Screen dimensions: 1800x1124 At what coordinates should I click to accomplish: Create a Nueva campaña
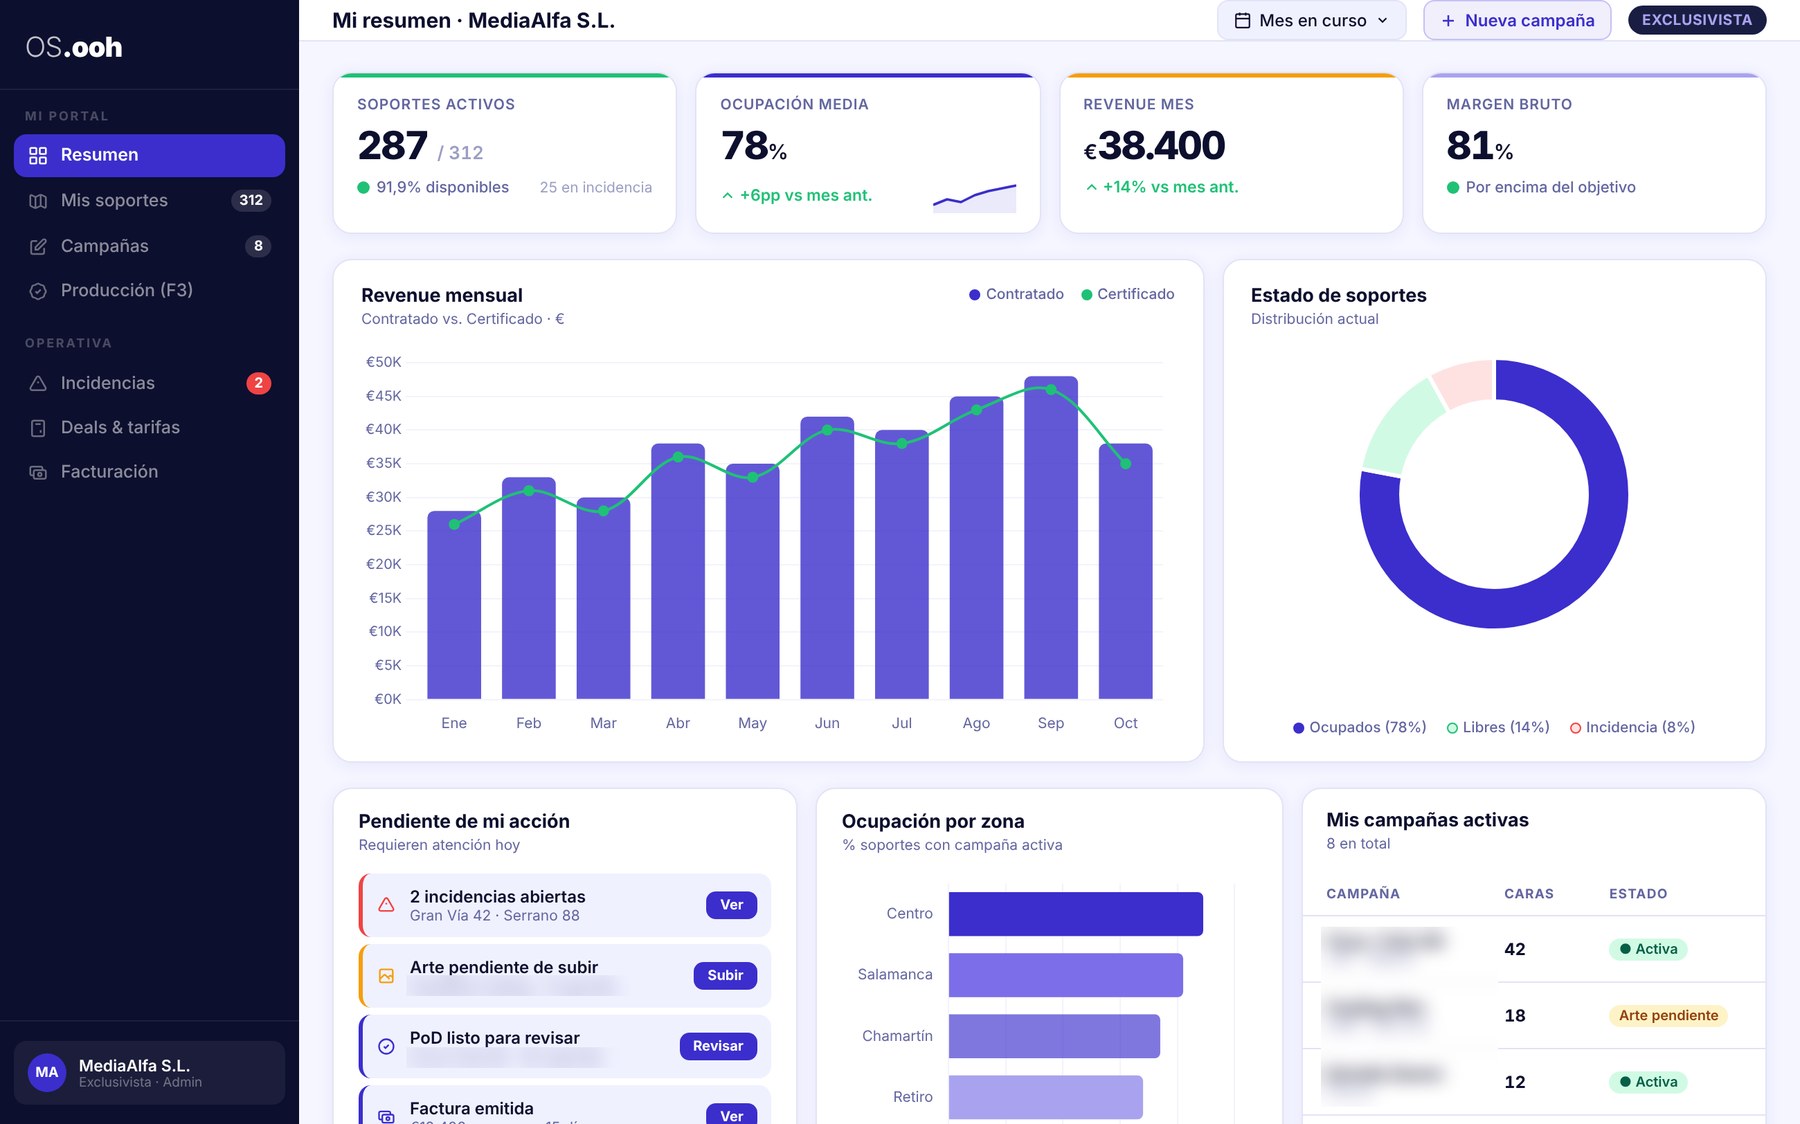coord(1516,20)
